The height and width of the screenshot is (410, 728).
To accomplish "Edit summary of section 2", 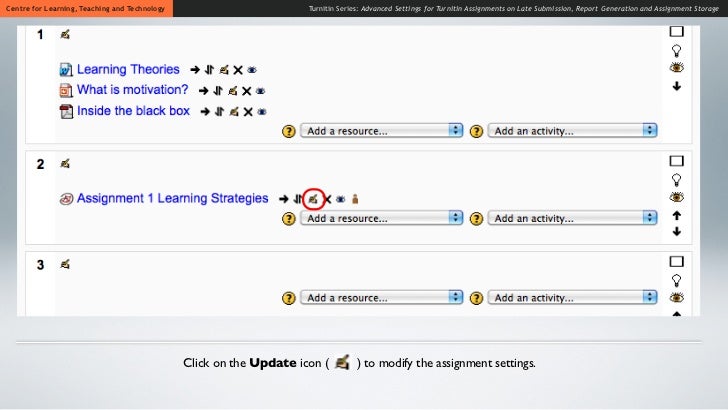I will [x=65, y=163].
